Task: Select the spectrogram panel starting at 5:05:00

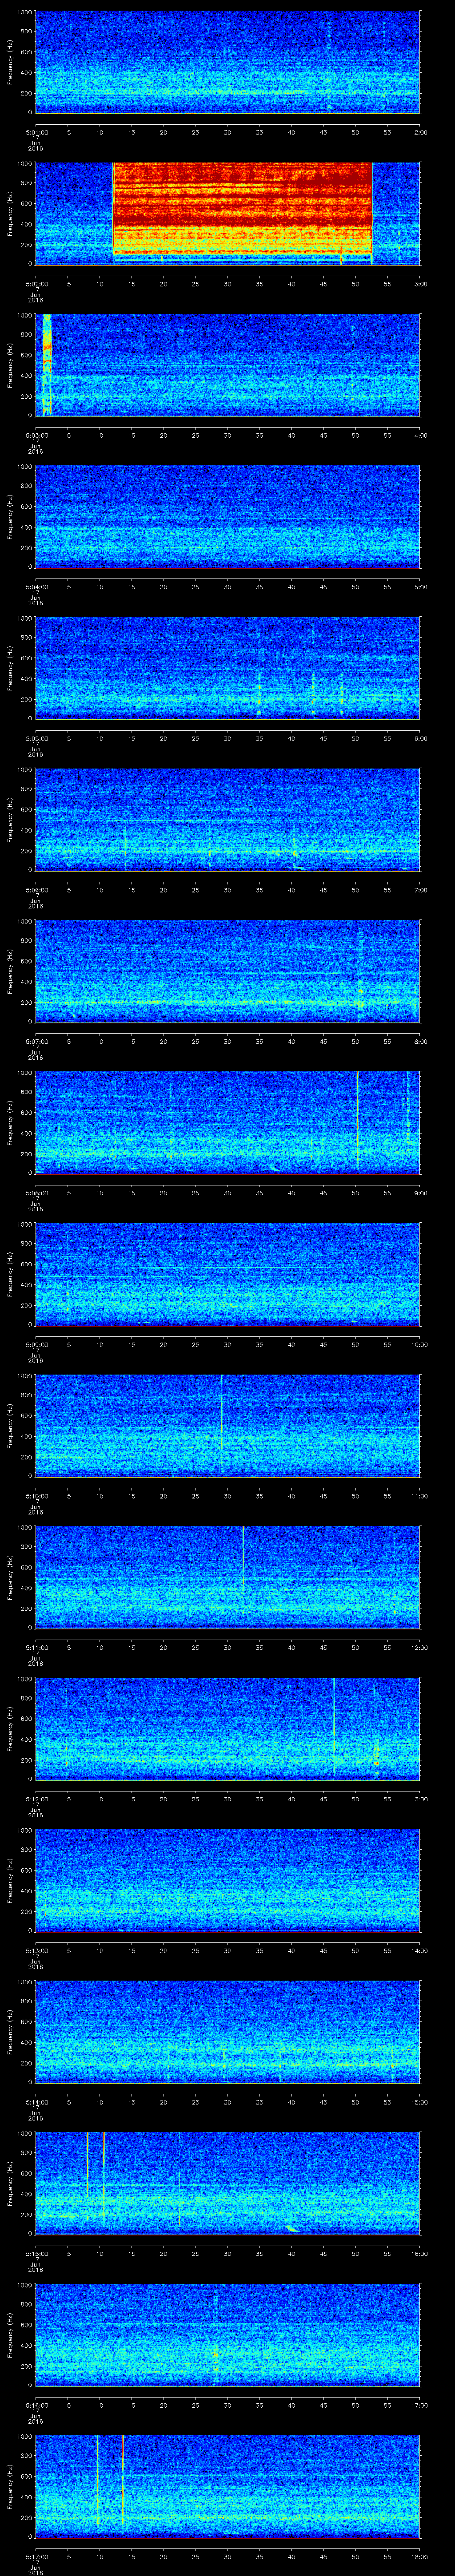Action: pyautogui.click(x=227, y=668)
